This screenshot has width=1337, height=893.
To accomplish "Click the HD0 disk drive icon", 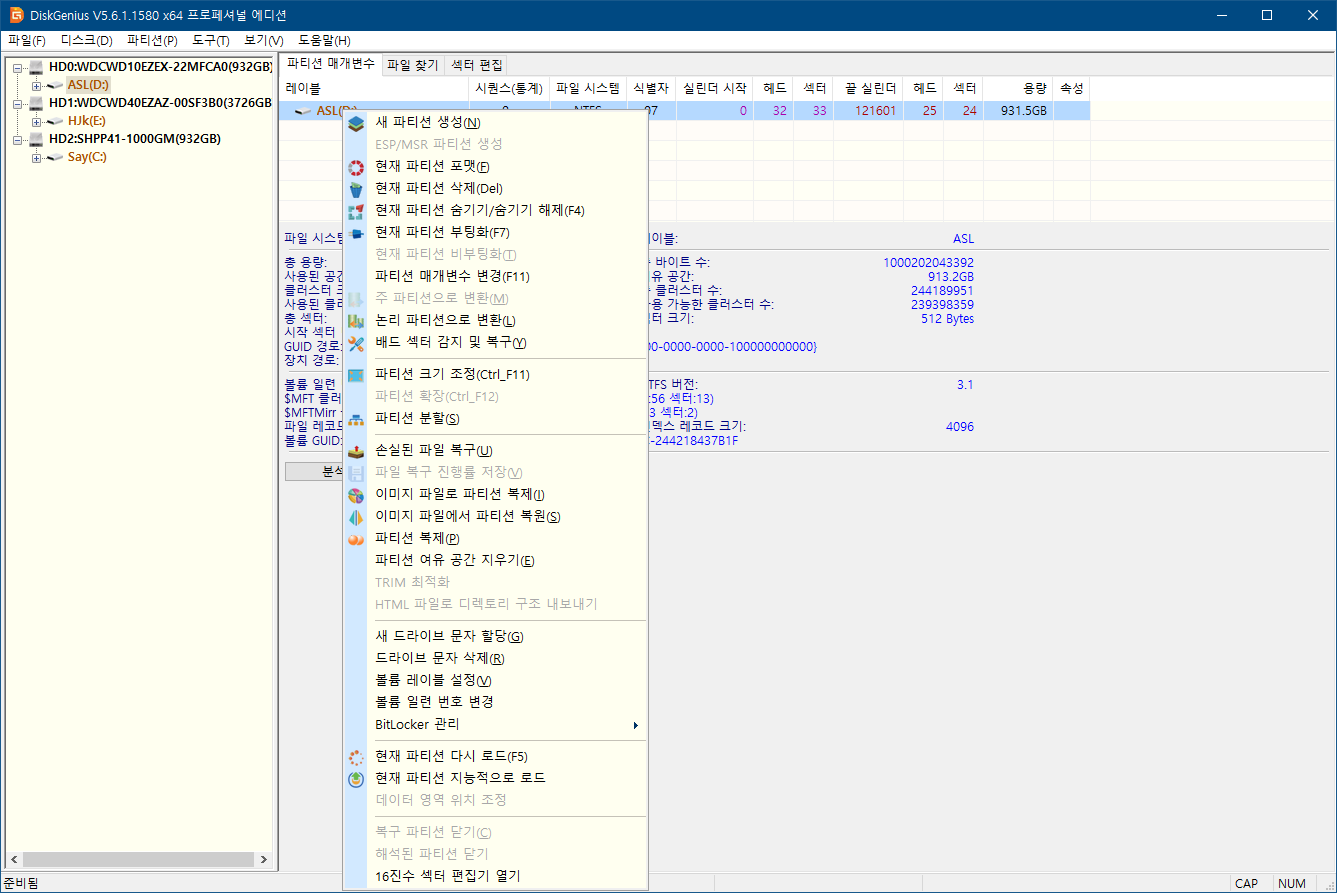I will point(37,67).
